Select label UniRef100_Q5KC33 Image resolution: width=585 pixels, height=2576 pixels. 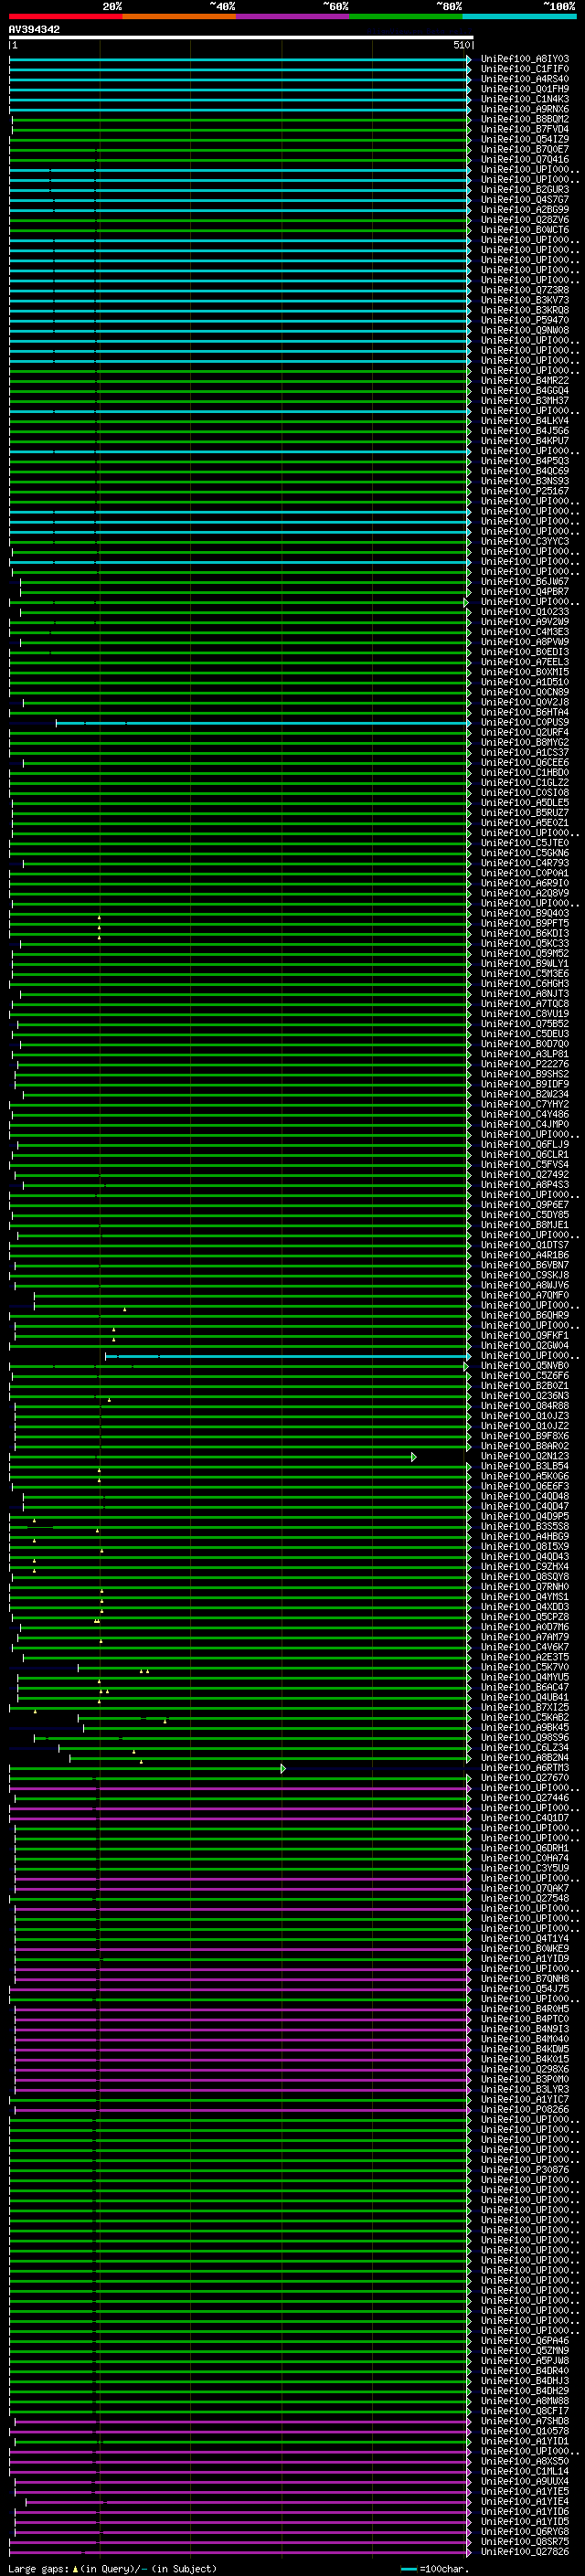pyautogui.click(x=525, y=944)
